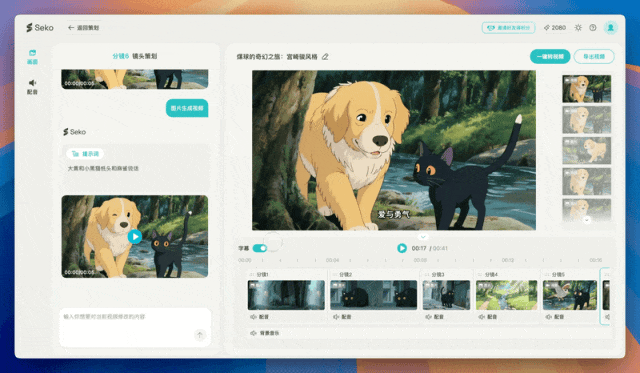This screenshot has width=640, height=373.
Task: Click the pencil icon beside project title
Action: tap(325, 57)
